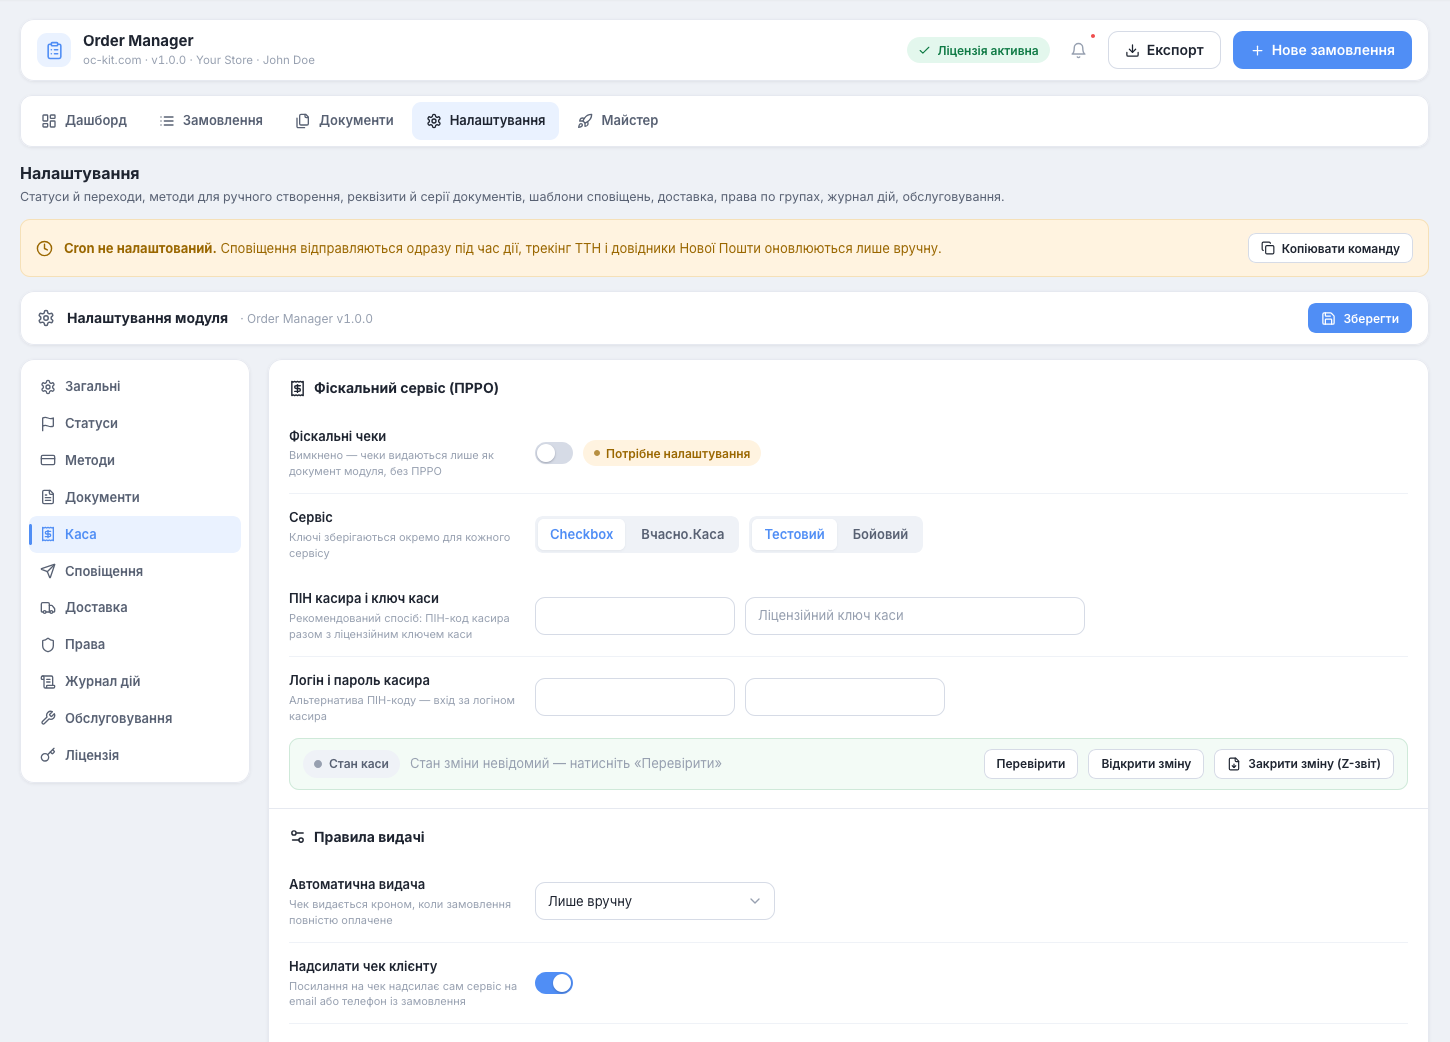Choose the Вчасно.Каса service option
Screen dimensions: 1450x1042
[683, 534]
